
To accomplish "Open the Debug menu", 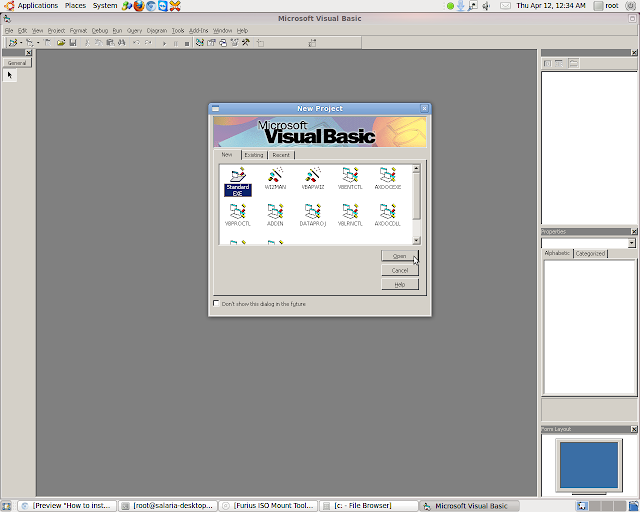I will [x=100, y=31].
